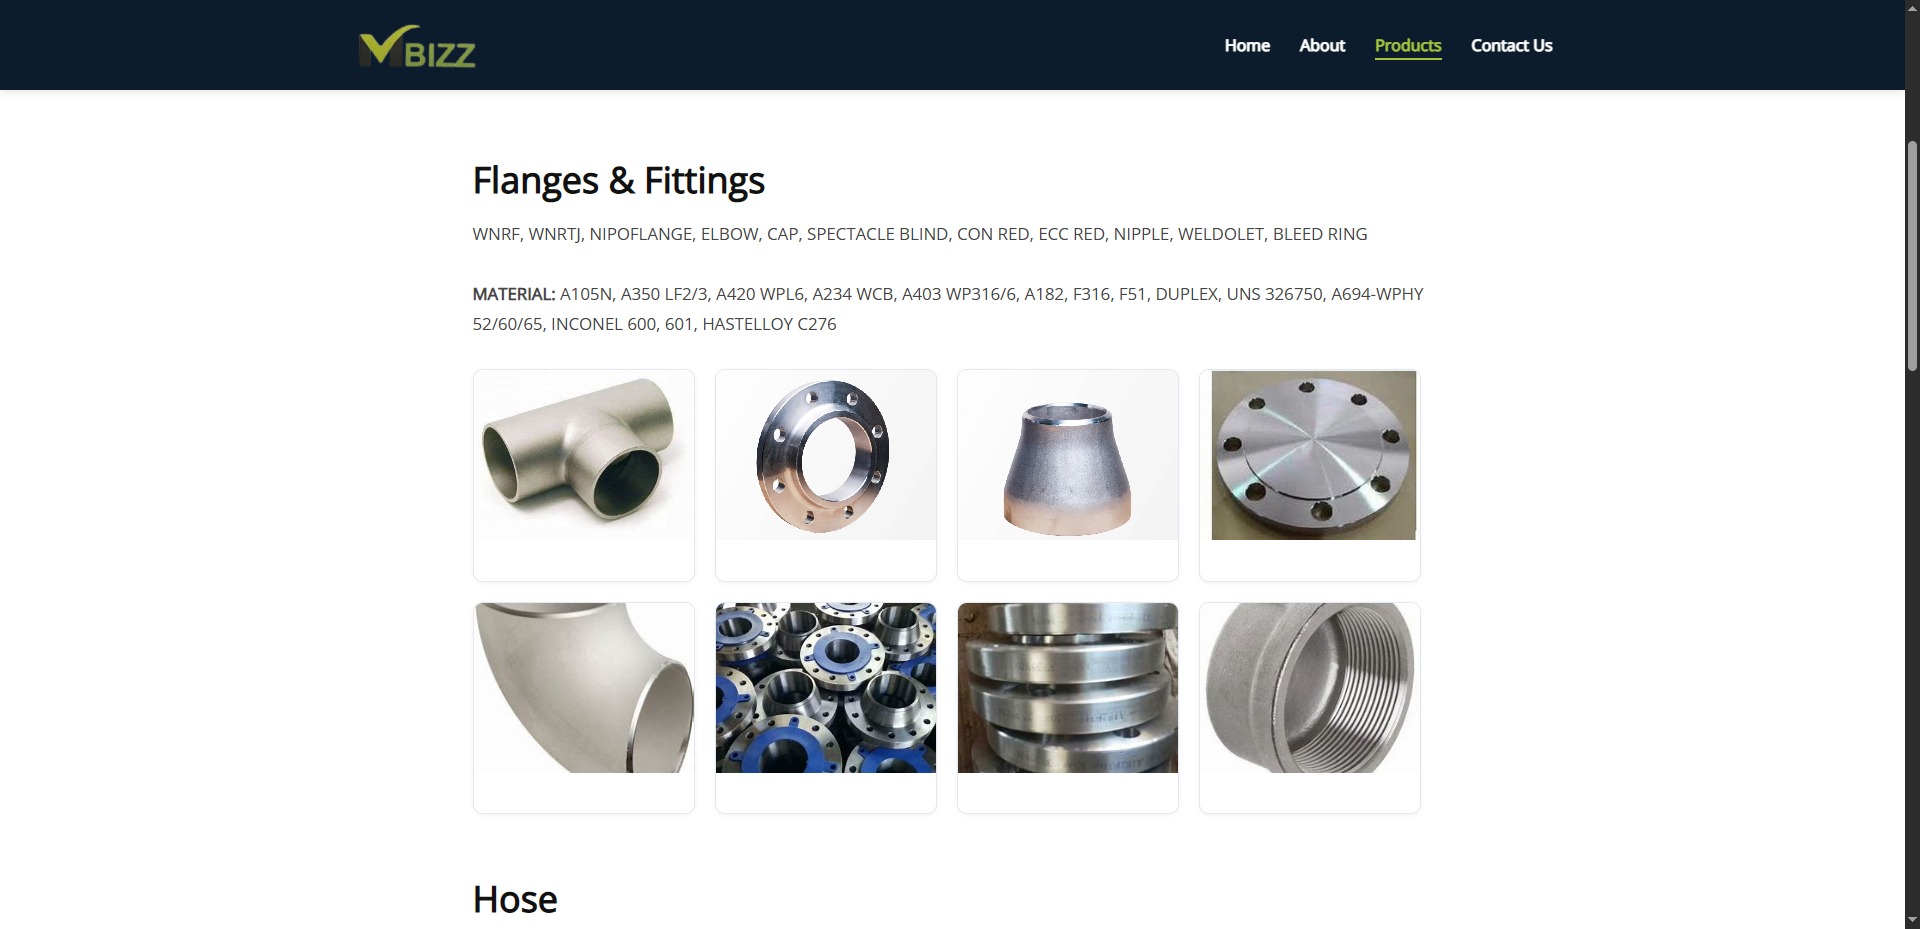Screen dimensions: 1920x929
Task: Open the 90 degree elbow image
Action: point(584,688)
